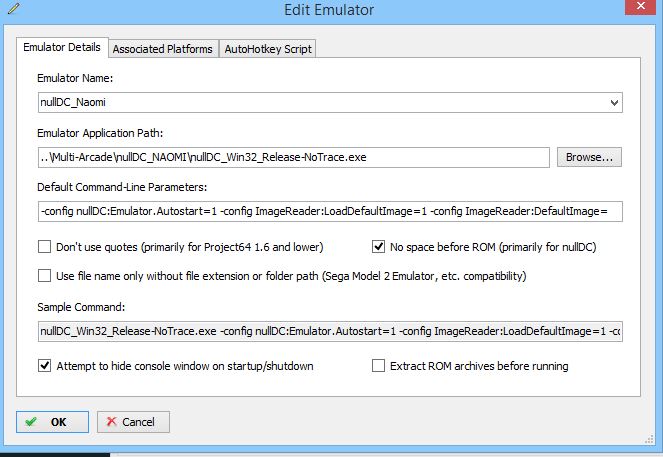Viewport: 663px width, 457px height.
Task: Click the green checkmark icon on OK
Action: pos(33,422)
